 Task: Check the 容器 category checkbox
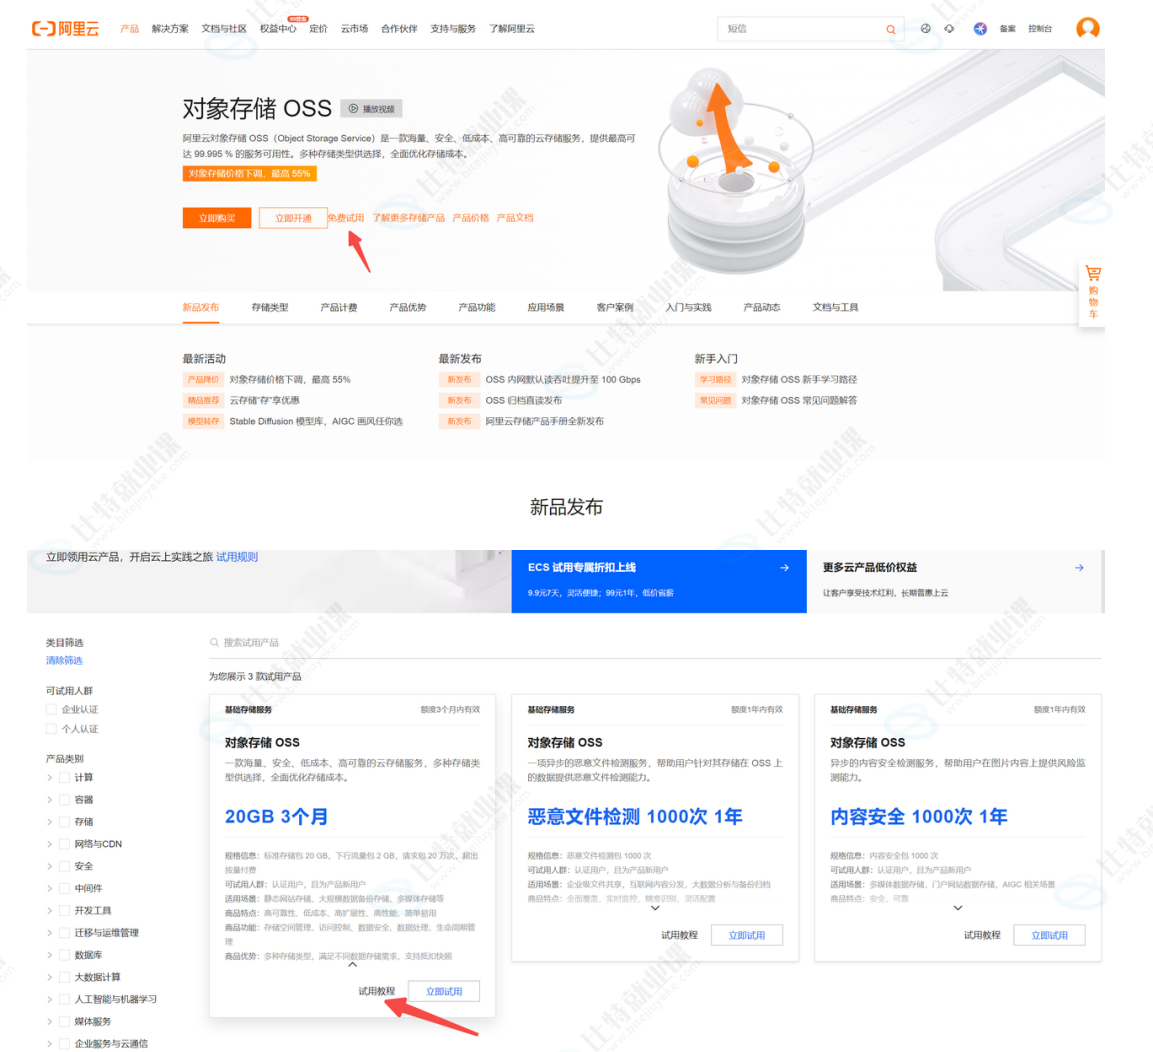(x=65, y=799)
